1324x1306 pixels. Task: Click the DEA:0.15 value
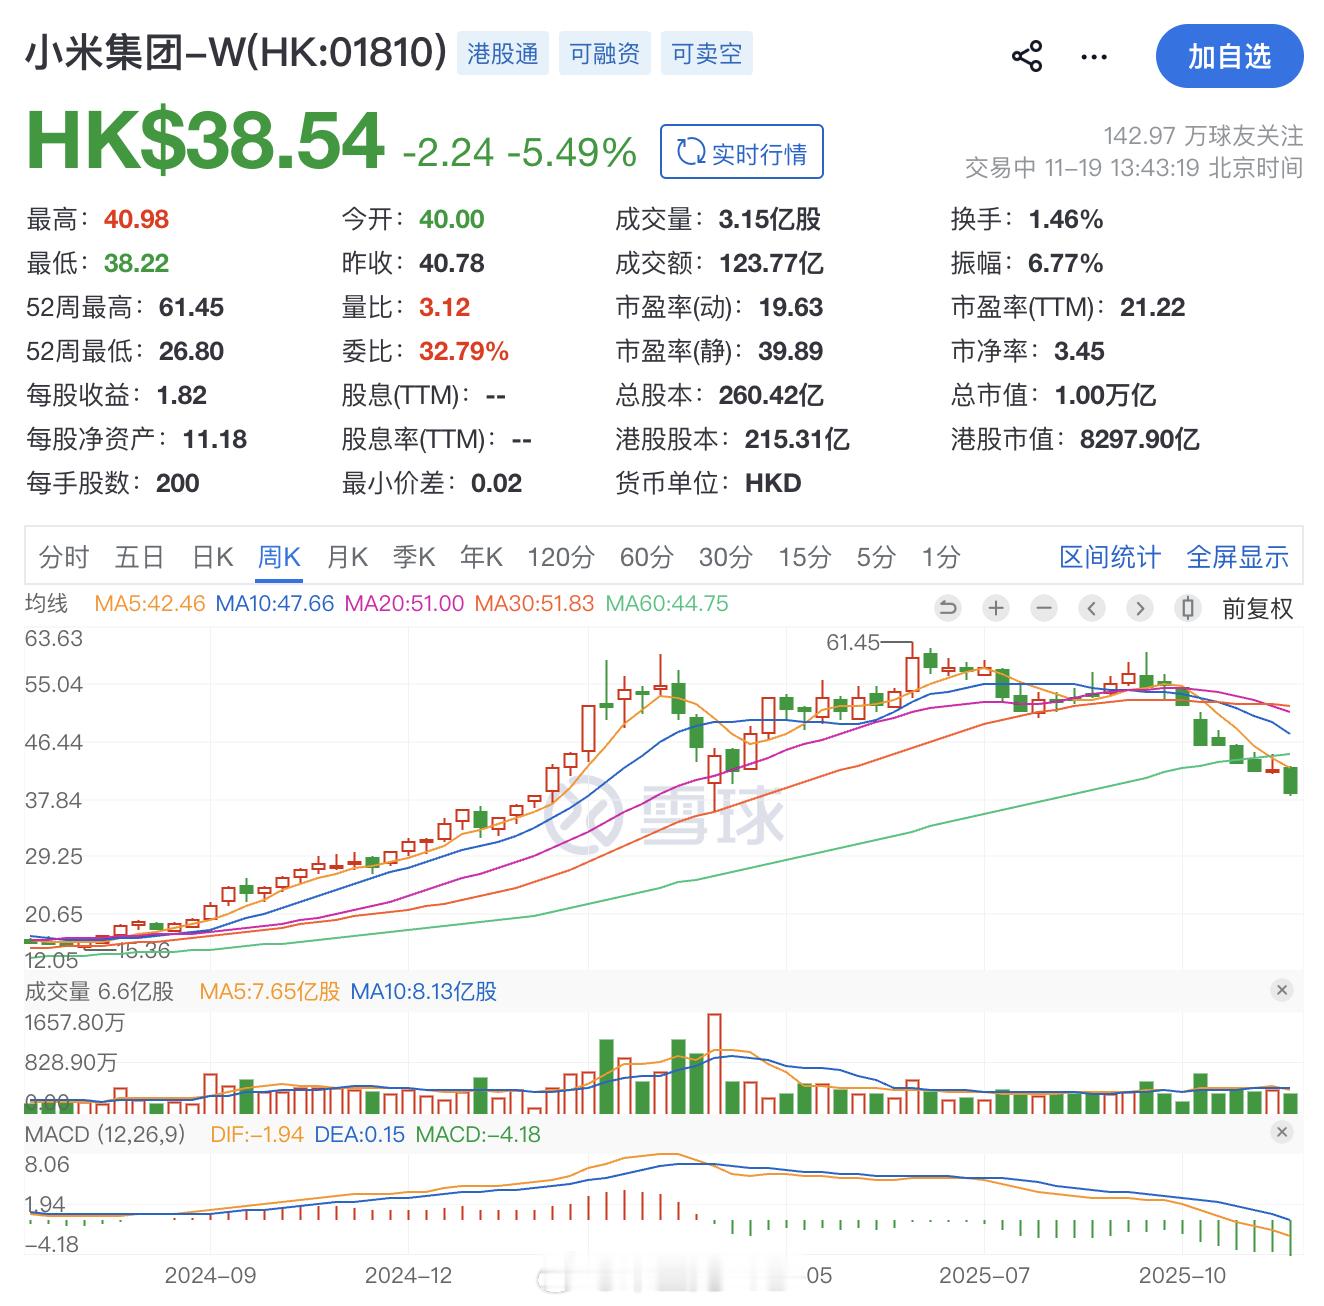click(360, 1134)
